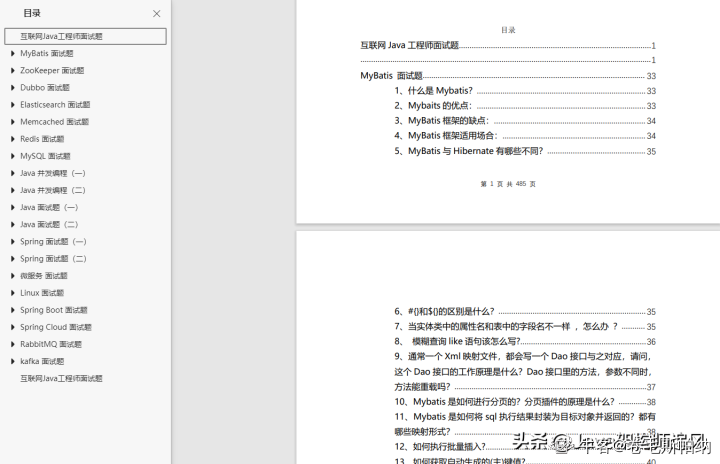Viewport: 720px width, 464px height.
Task: Jump to Java 并发编程 (二) chapter
Action: point(53,190)
